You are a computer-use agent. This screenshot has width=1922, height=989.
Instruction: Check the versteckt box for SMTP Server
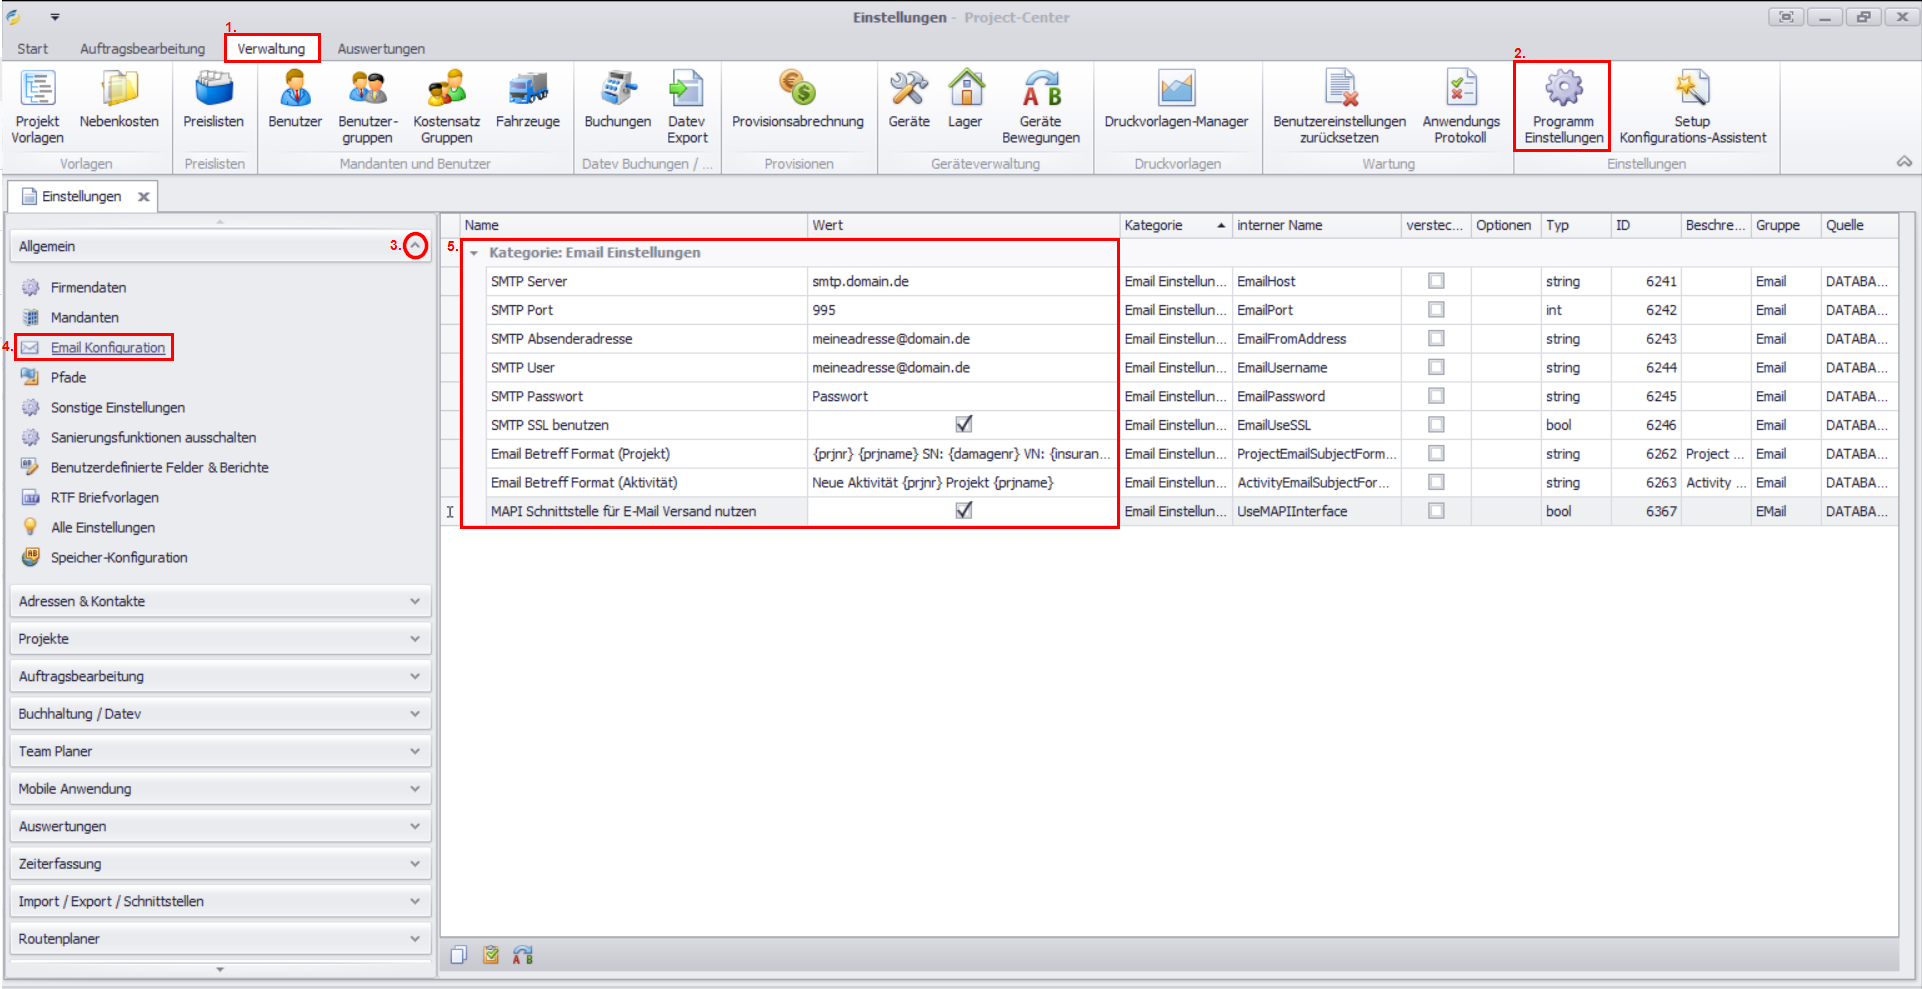click(1436, 281)
